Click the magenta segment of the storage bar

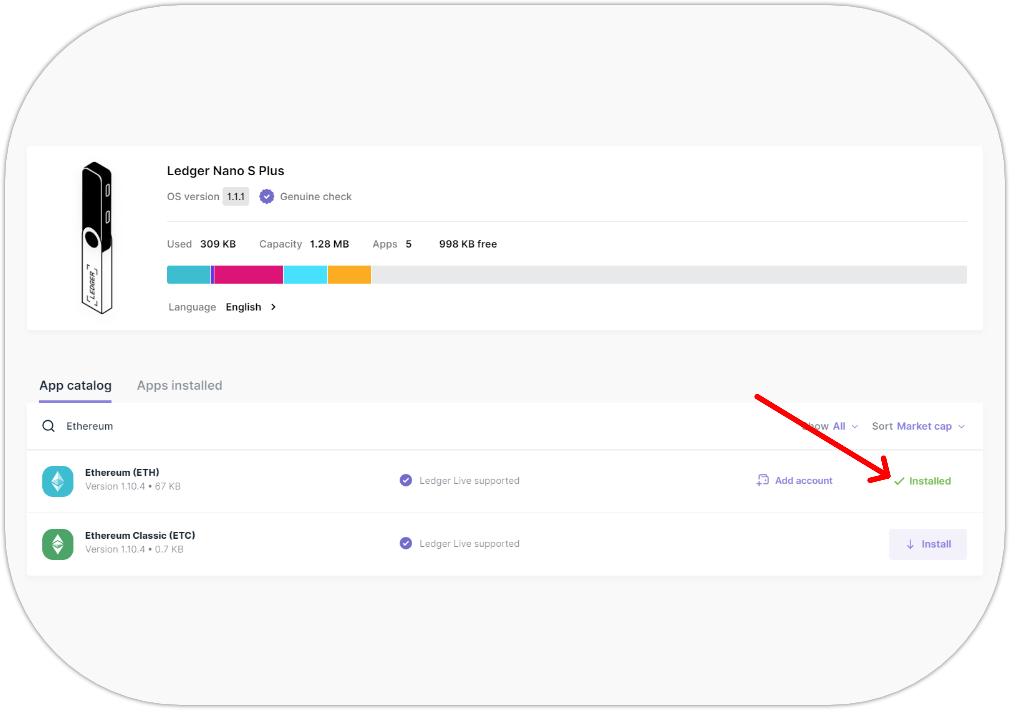[249, 275]
